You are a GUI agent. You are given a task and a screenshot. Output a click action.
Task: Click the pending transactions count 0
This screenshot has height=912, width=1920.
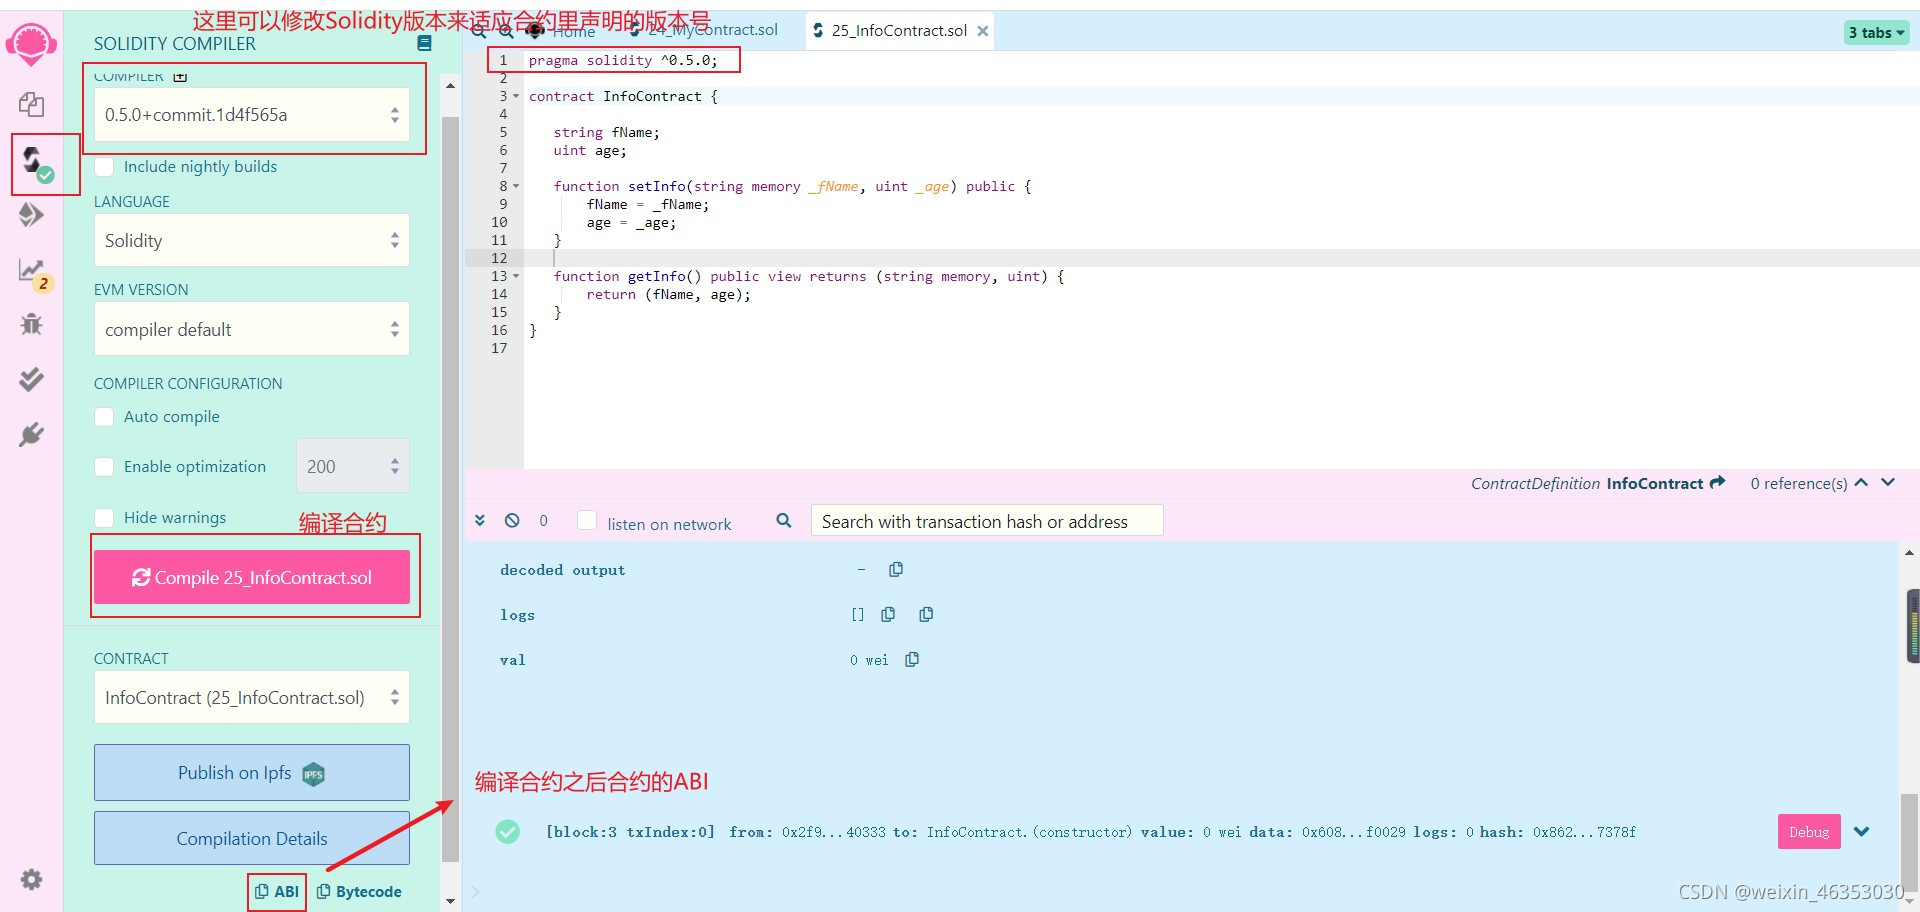544,521
